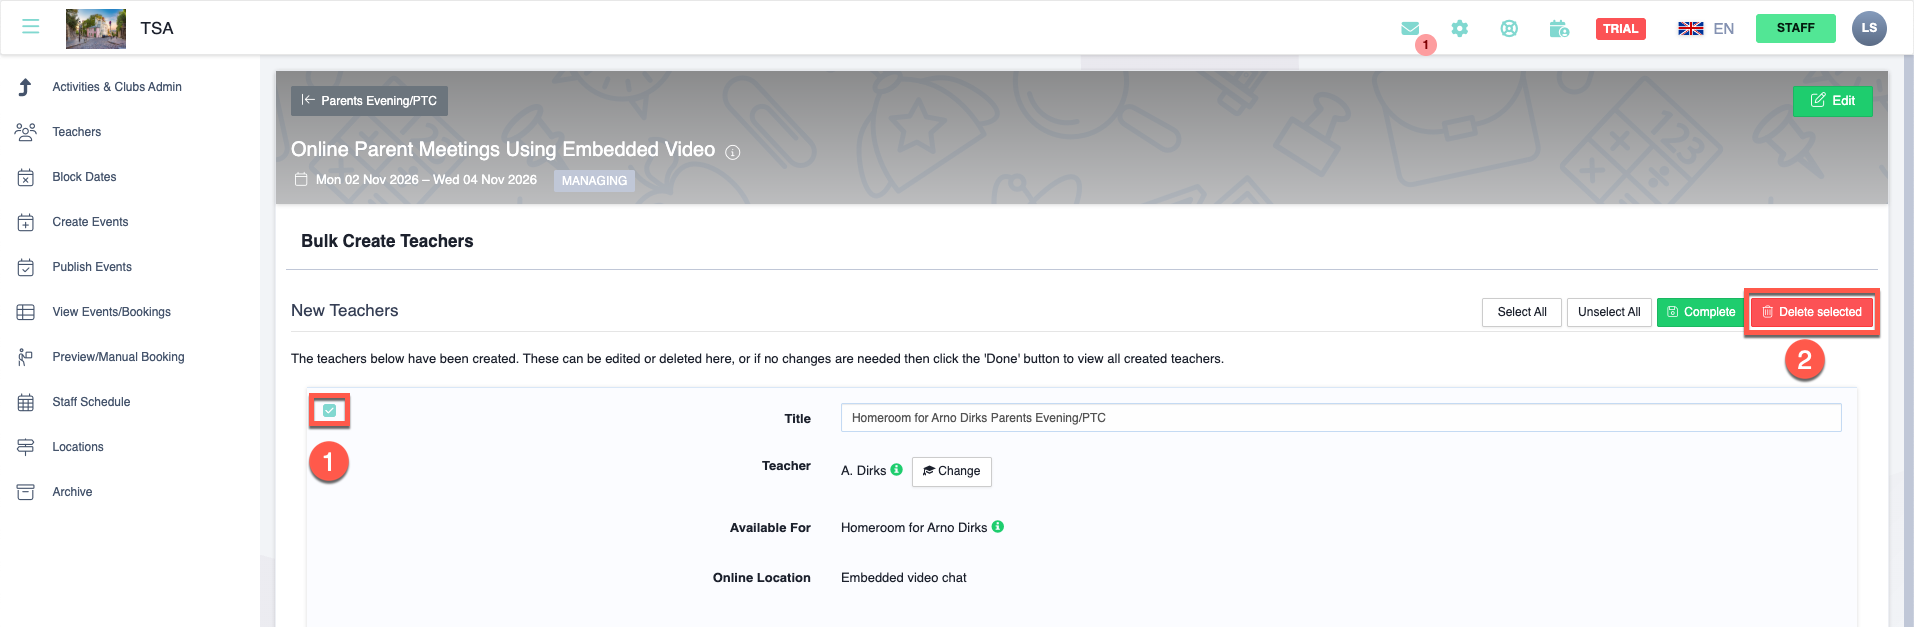The width and height of the screenshot is (1914, 627).
Task: Open the settings gear icon
Action: coord(1460,29)
